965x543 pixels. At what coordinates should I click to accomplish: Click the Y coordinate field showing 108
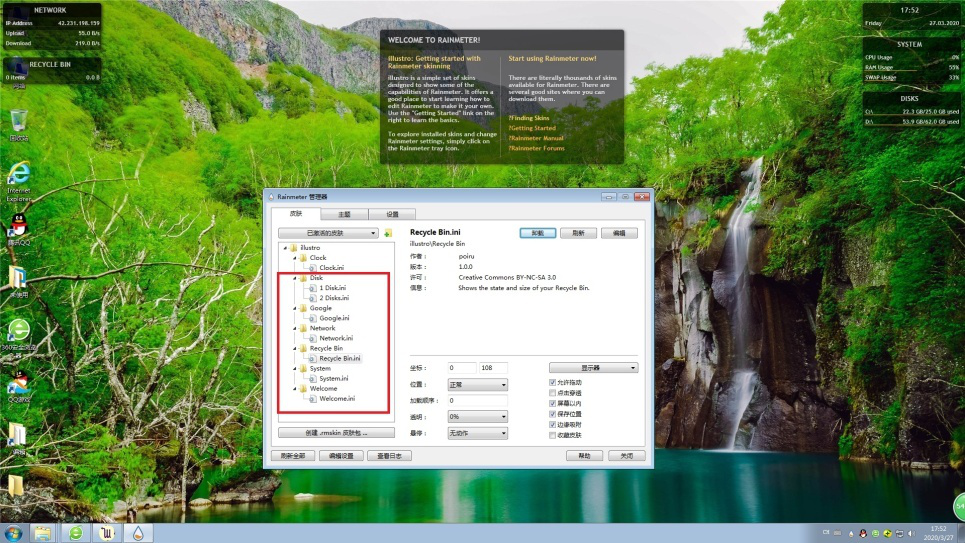[494, 368]
